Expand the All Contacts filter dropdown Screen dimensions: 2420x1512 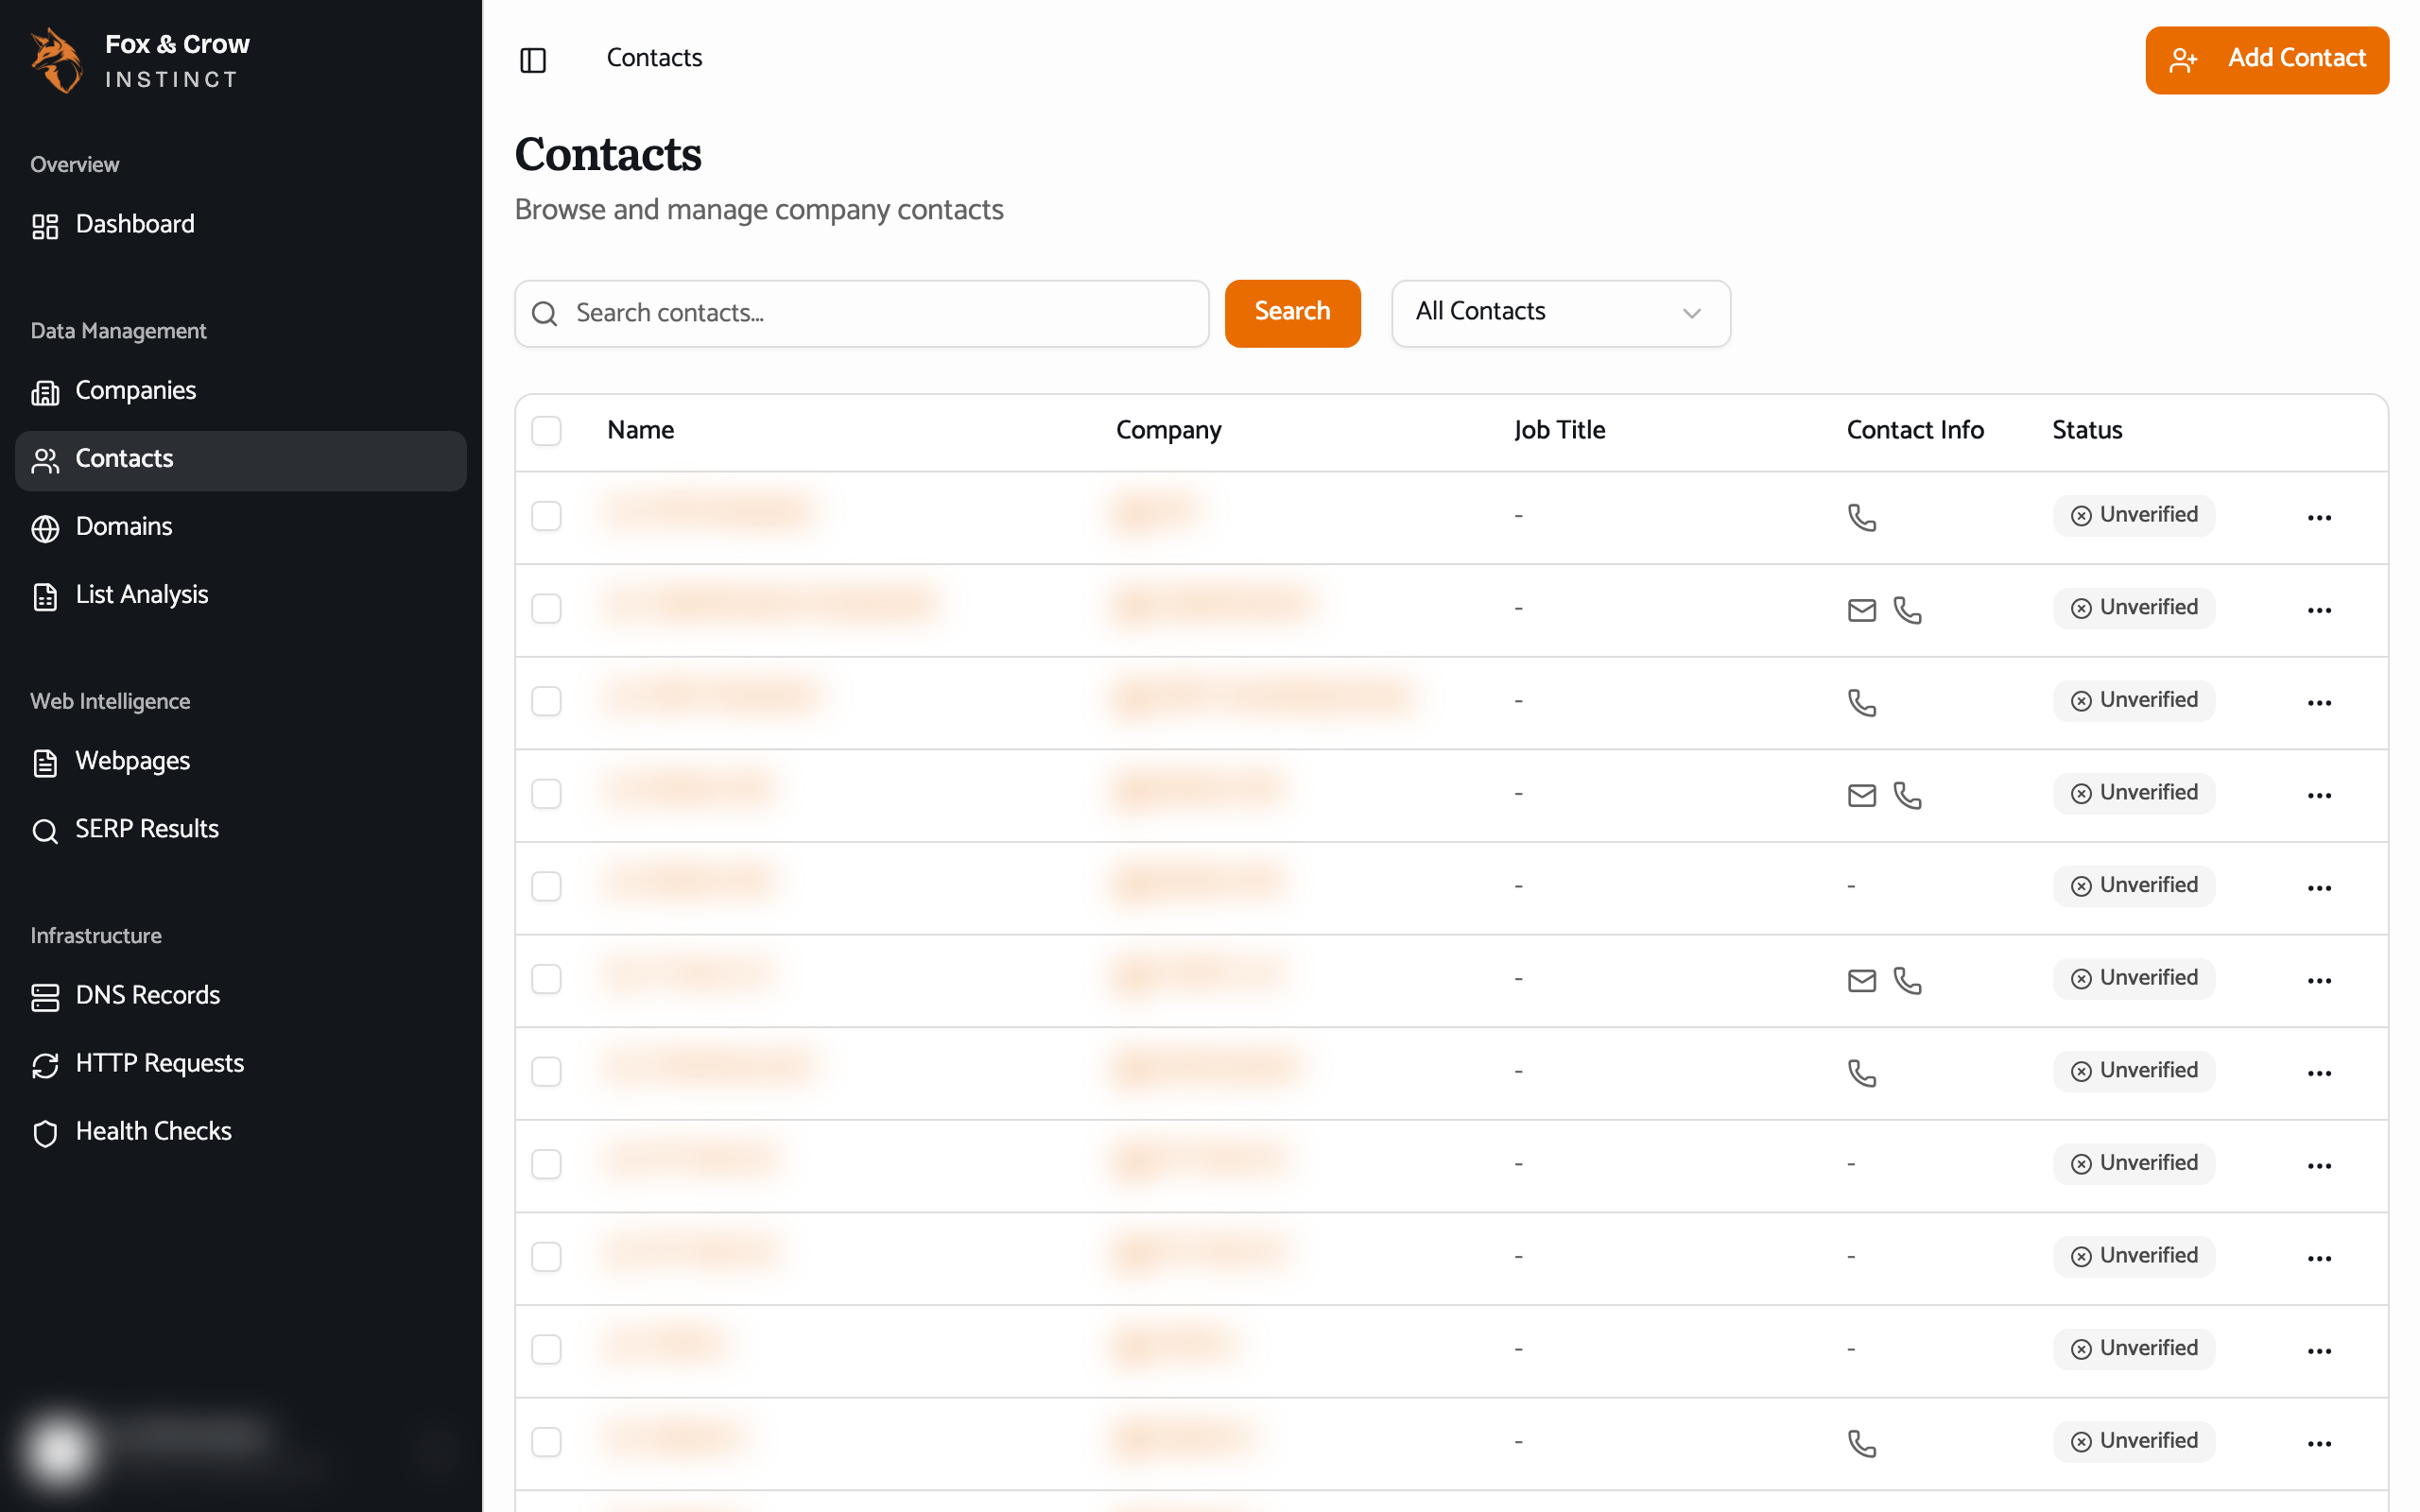(1560, 313)
